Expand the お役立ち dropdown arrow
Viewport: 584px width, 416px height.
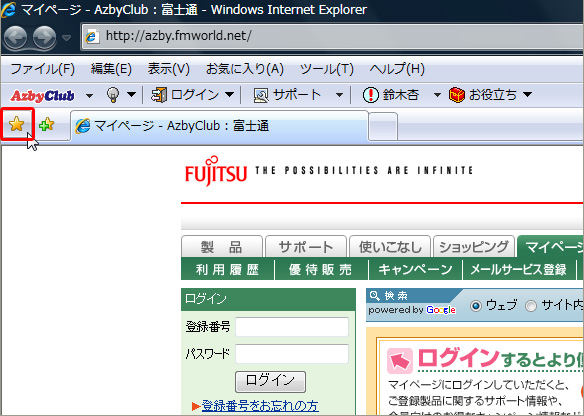tap(527, 95)
